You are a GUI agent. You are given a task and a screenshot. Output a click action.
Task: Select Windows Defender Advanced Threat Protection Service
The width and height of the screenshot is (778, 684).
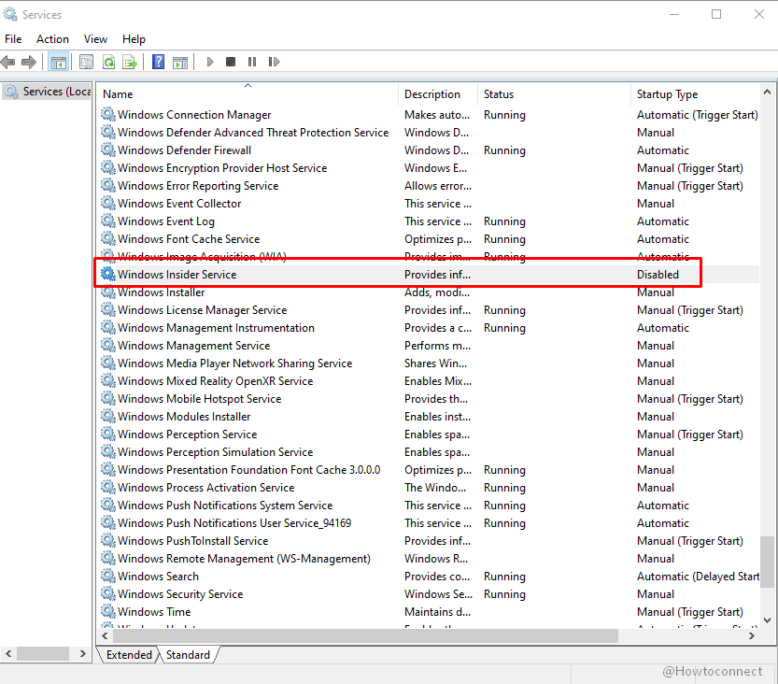coord(429,132)
